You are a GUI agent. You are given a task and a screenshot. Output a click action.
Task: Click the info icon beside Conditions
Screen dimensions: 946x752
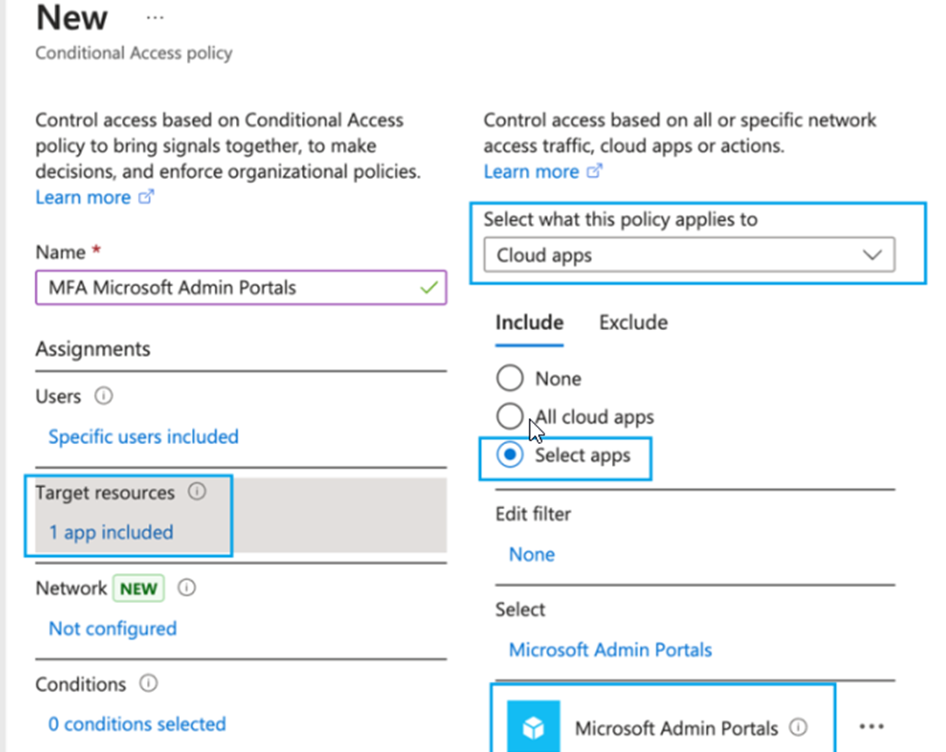pos(148,684)
